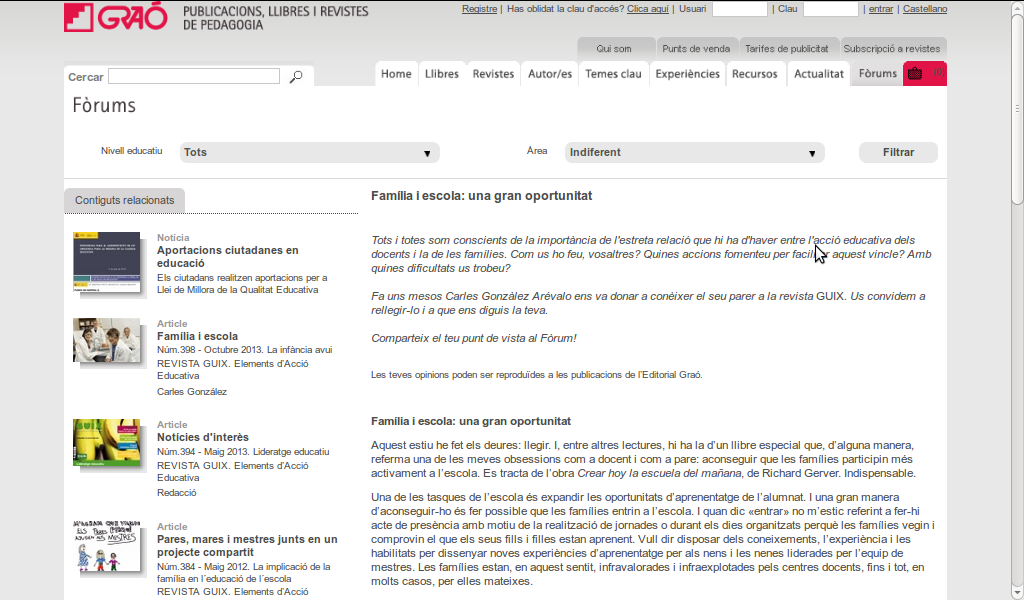The image size is (1024, 600).
Task: Click the Fòrums page heading
Action: [x=104, y=106]
